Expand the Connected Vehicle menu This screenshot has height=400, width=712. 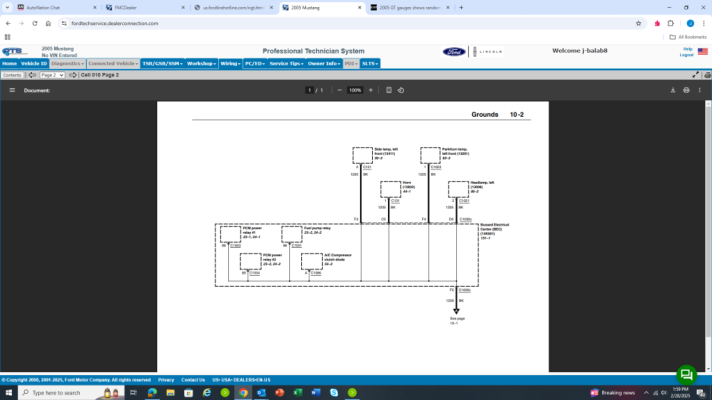(113, 64)
